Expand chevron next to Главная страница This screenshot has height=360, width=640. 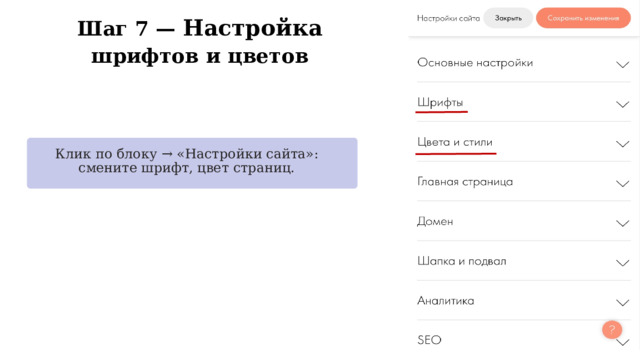coord(622,183)
